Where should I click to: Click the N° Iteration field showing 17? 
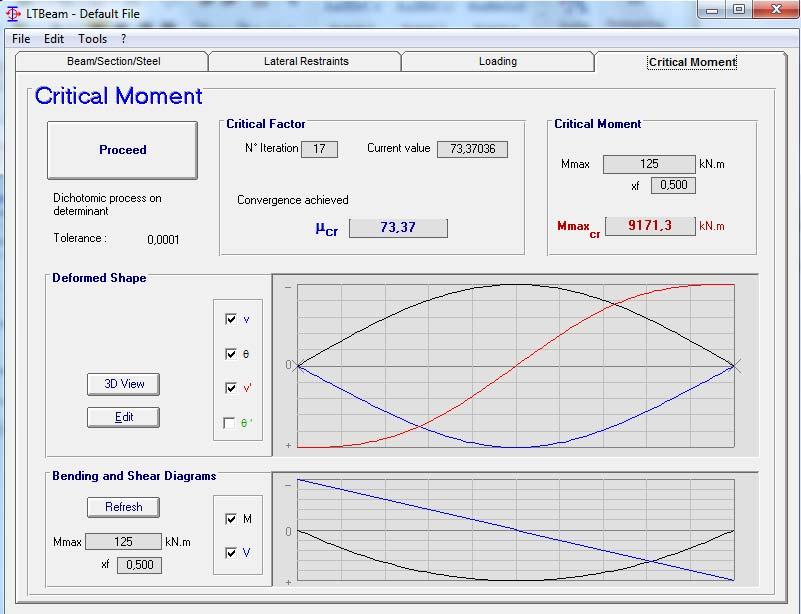tap(319, 149)
